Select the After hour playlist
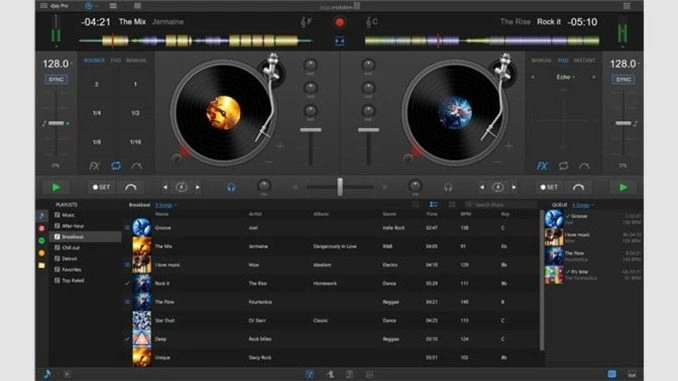The height and width of the screenshot is (381, 678). tap(86, 226)
